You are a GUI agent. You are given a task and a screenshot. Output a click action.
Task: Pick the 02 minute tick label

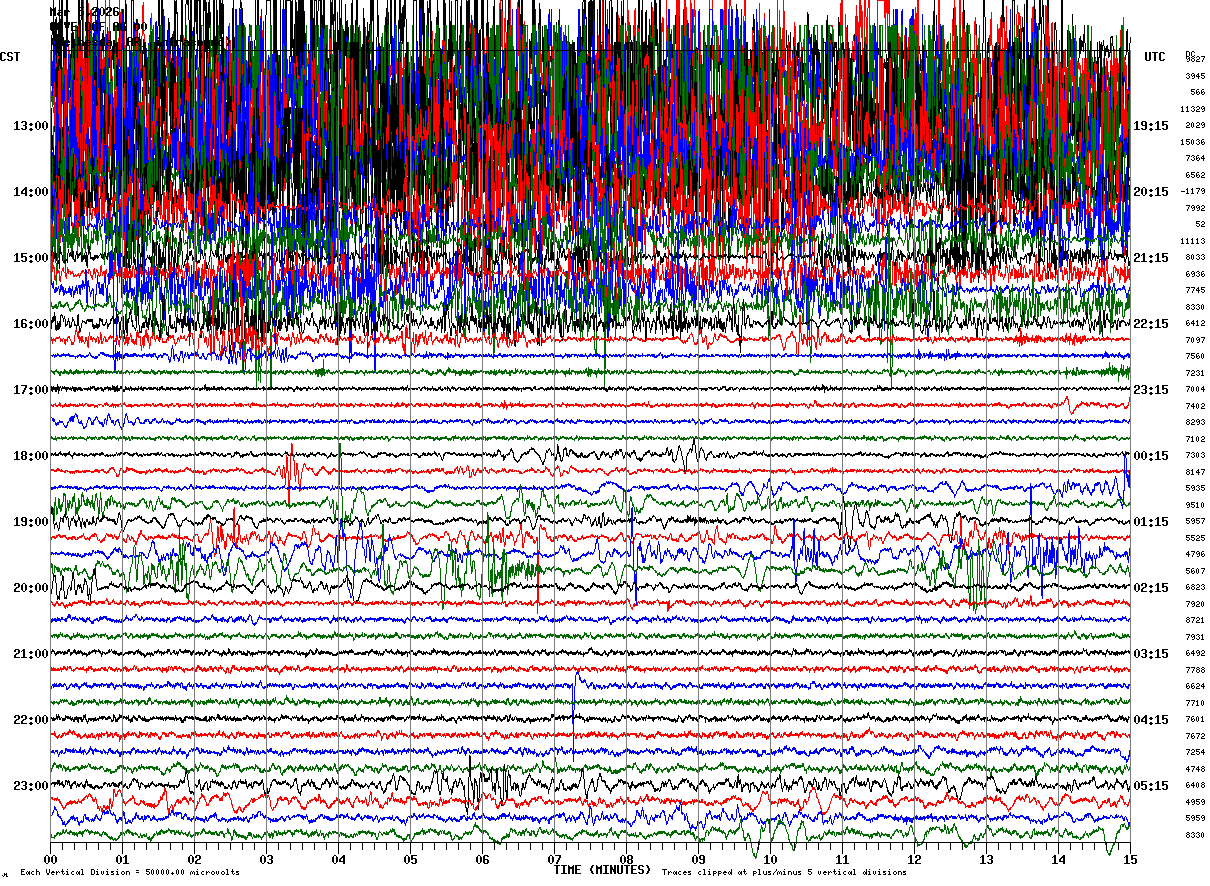click(x=194, y=859)
